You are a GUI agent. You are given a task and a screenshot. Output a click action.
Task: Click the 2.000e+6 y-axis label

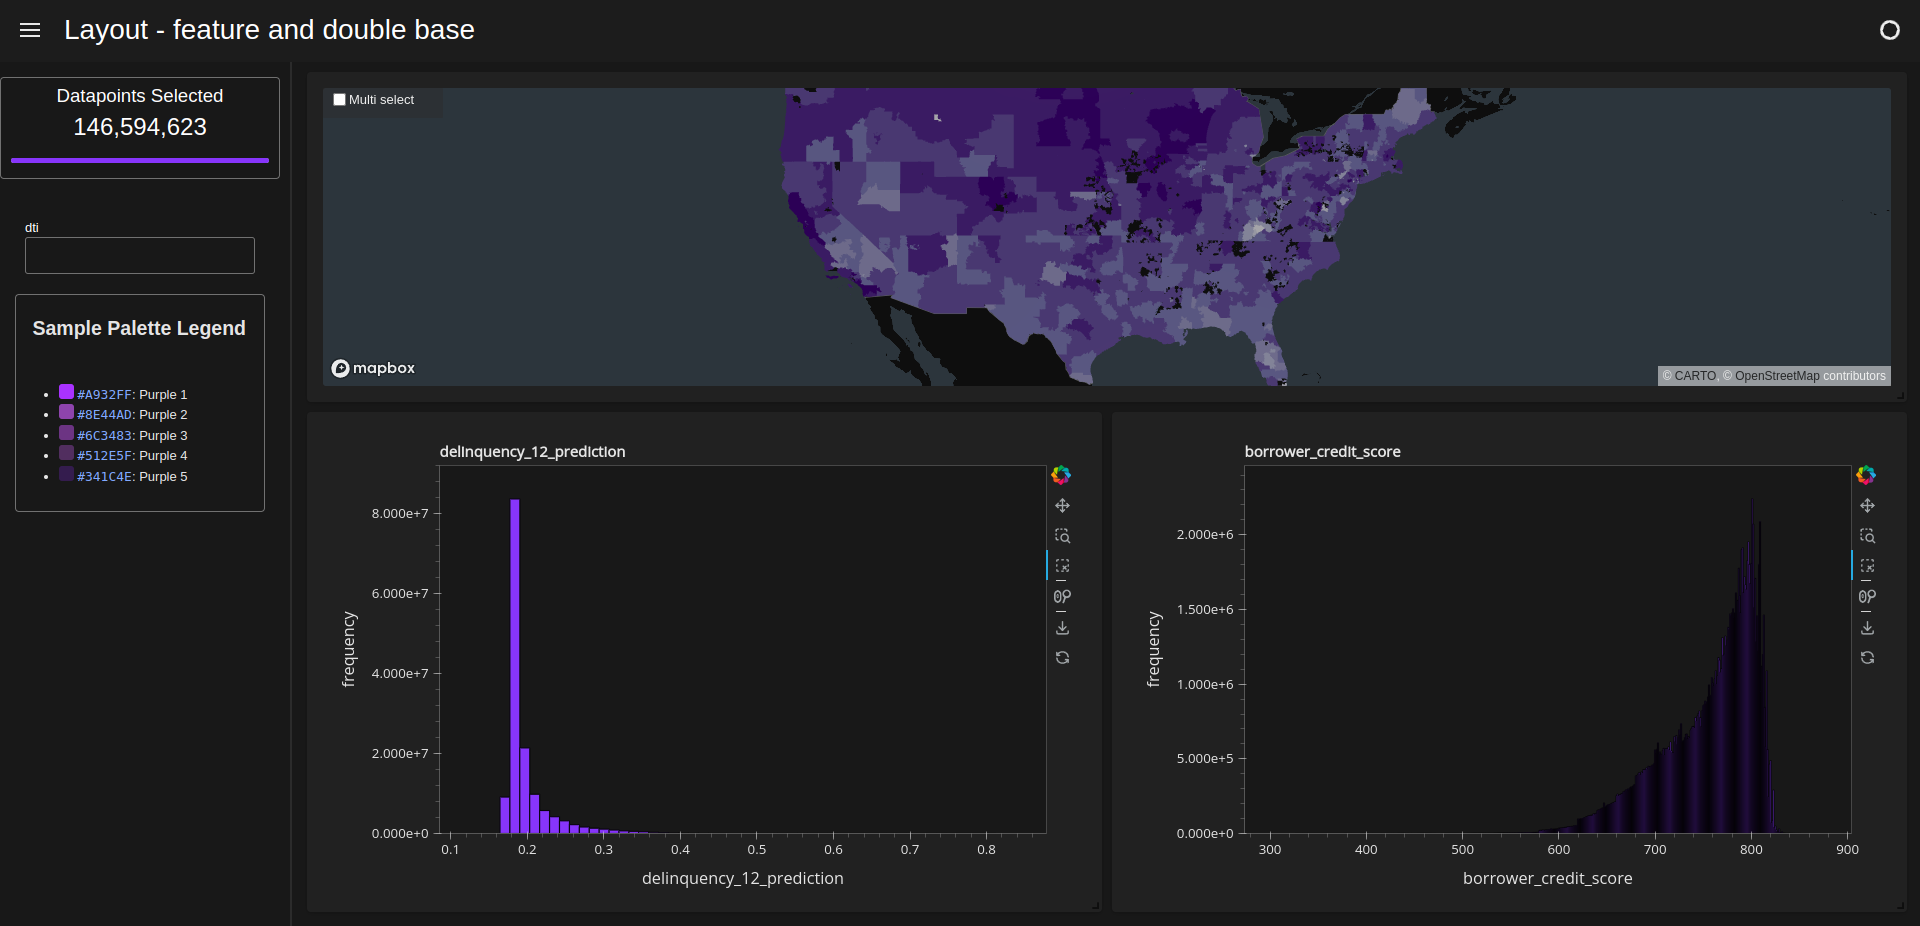pos(1205,535)
